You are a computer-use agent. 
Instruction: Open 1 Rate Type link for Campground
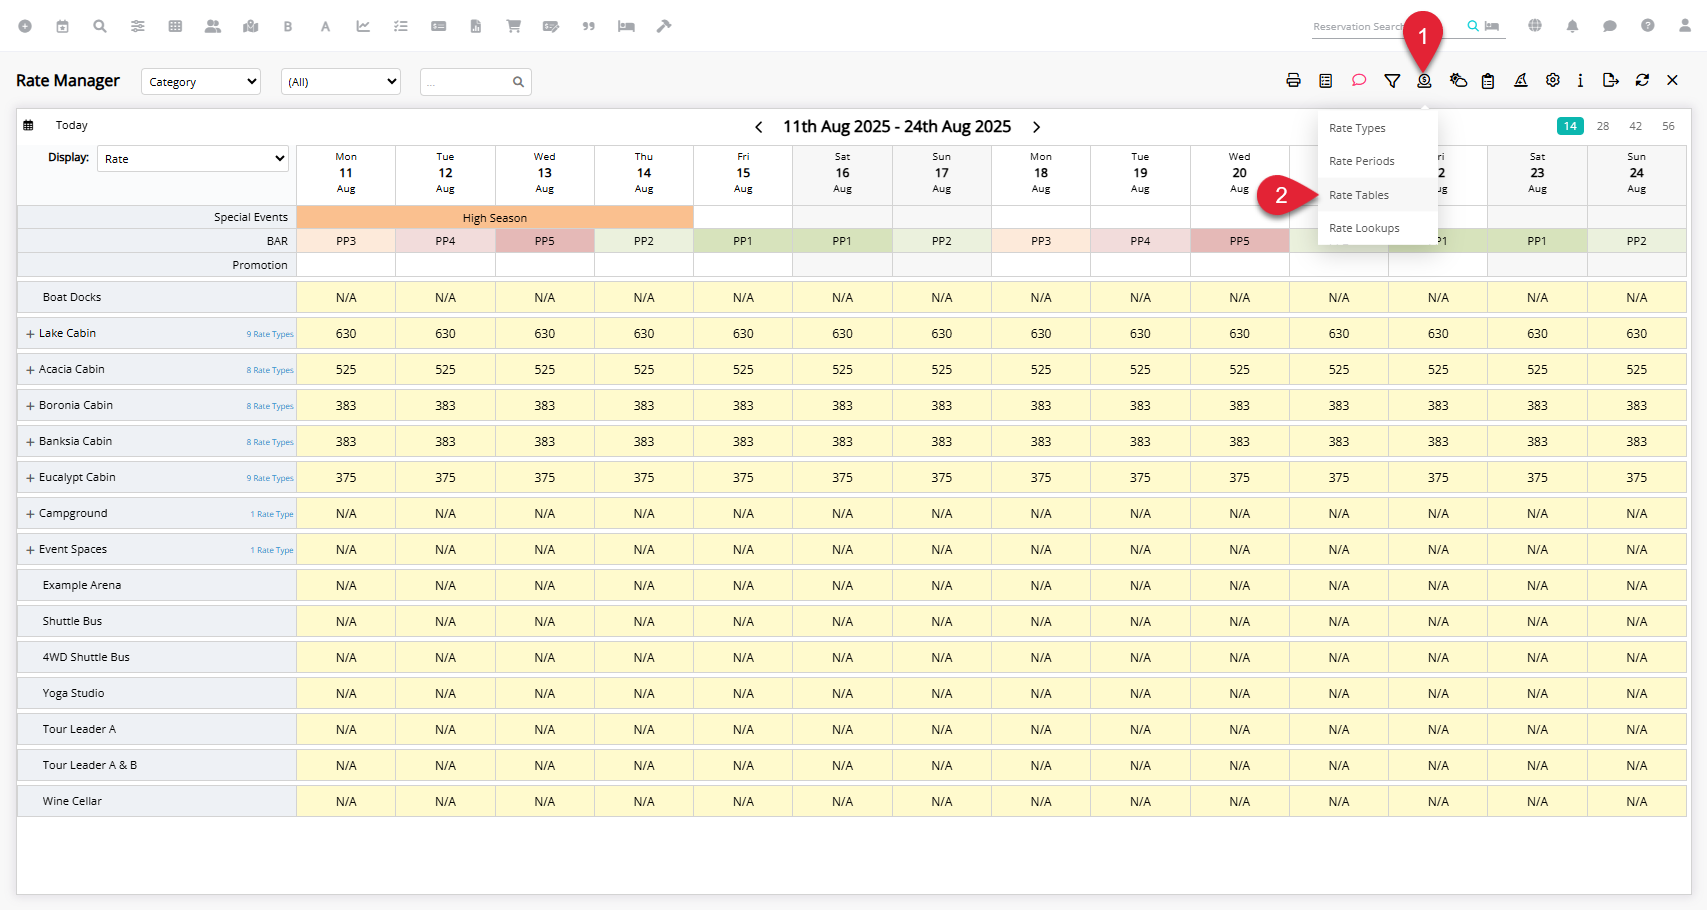(272, 514)
